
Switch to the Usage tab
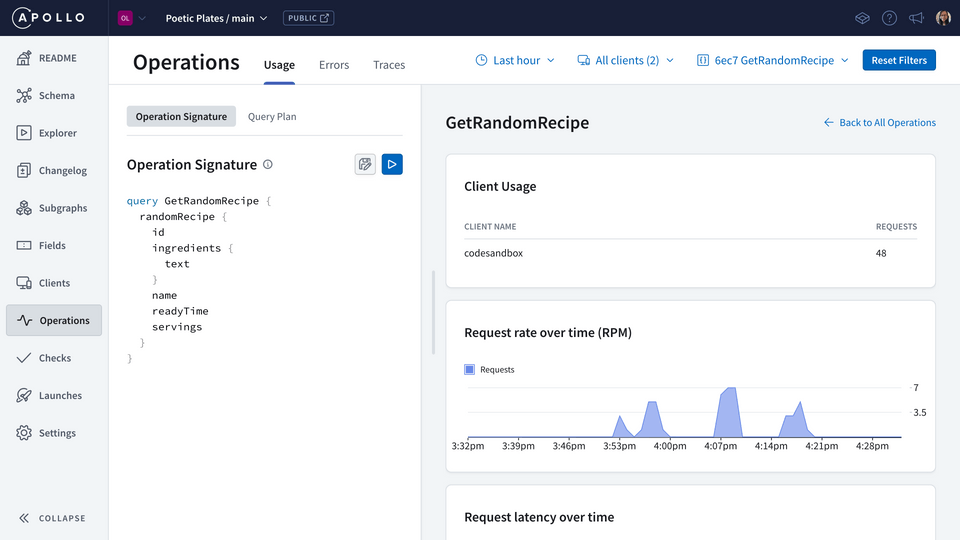coord(279,65)
